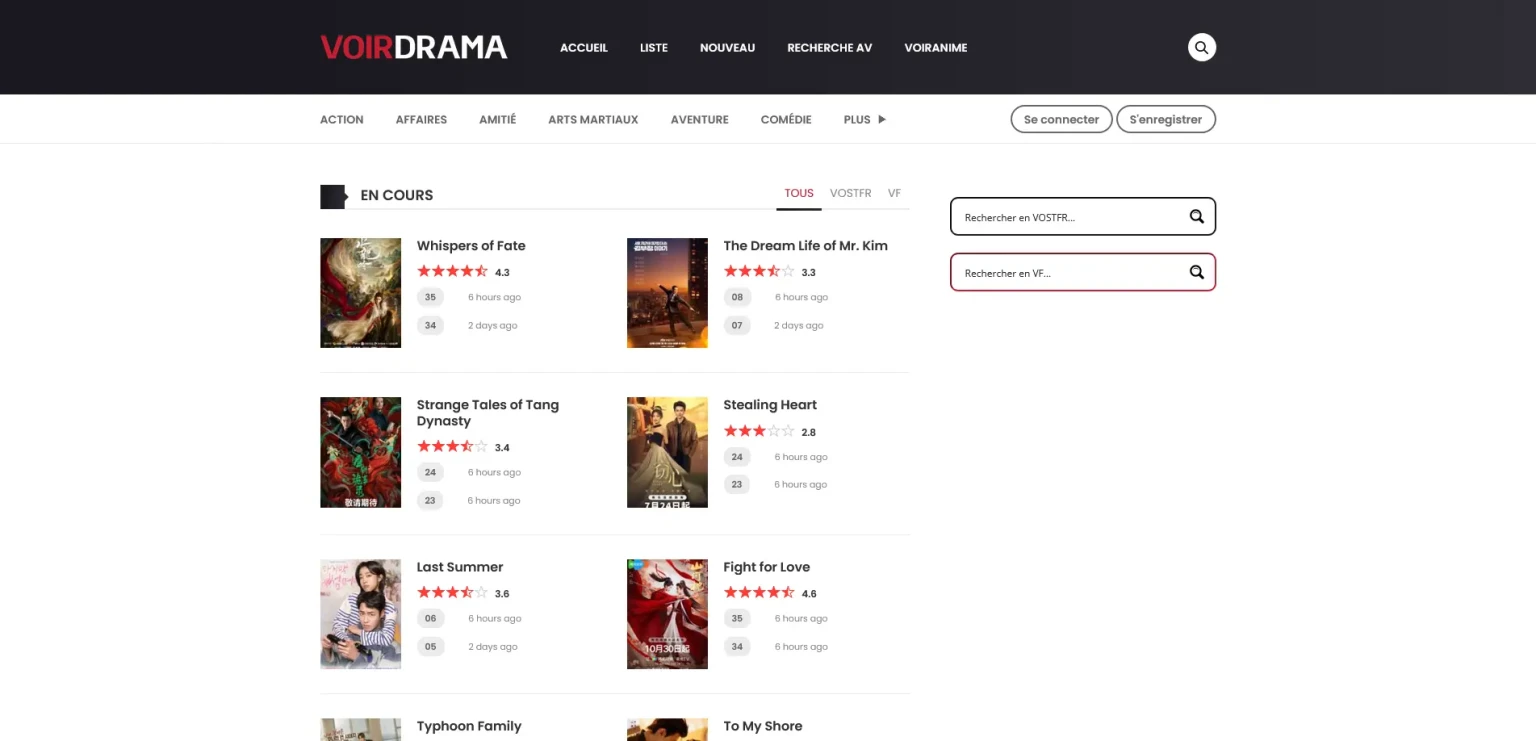
Task: Open episode 07 of The Dream Life of Mr. Kim
Action: (x=737, y=325)
